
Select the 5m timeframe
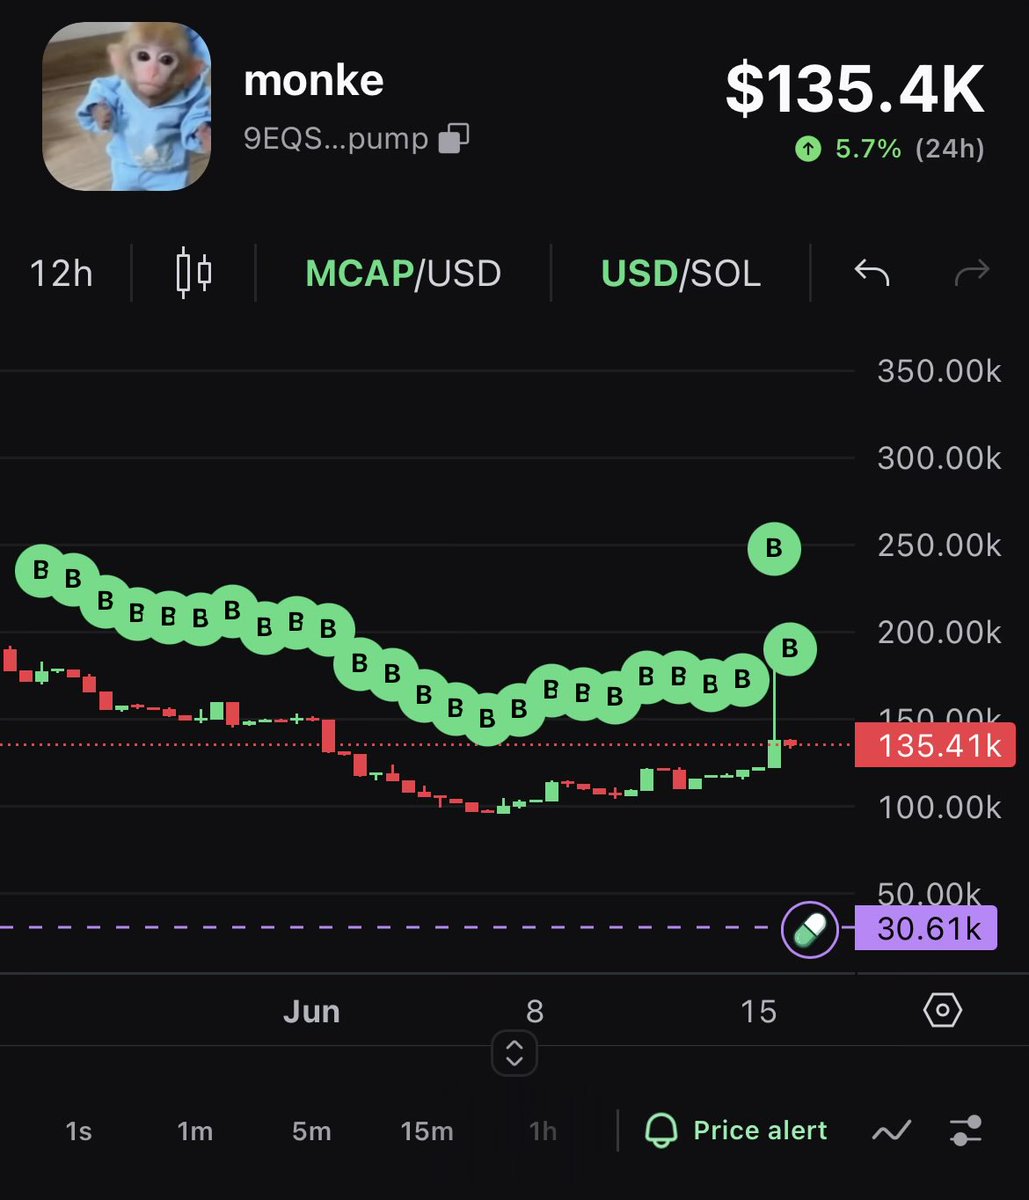312,1131
